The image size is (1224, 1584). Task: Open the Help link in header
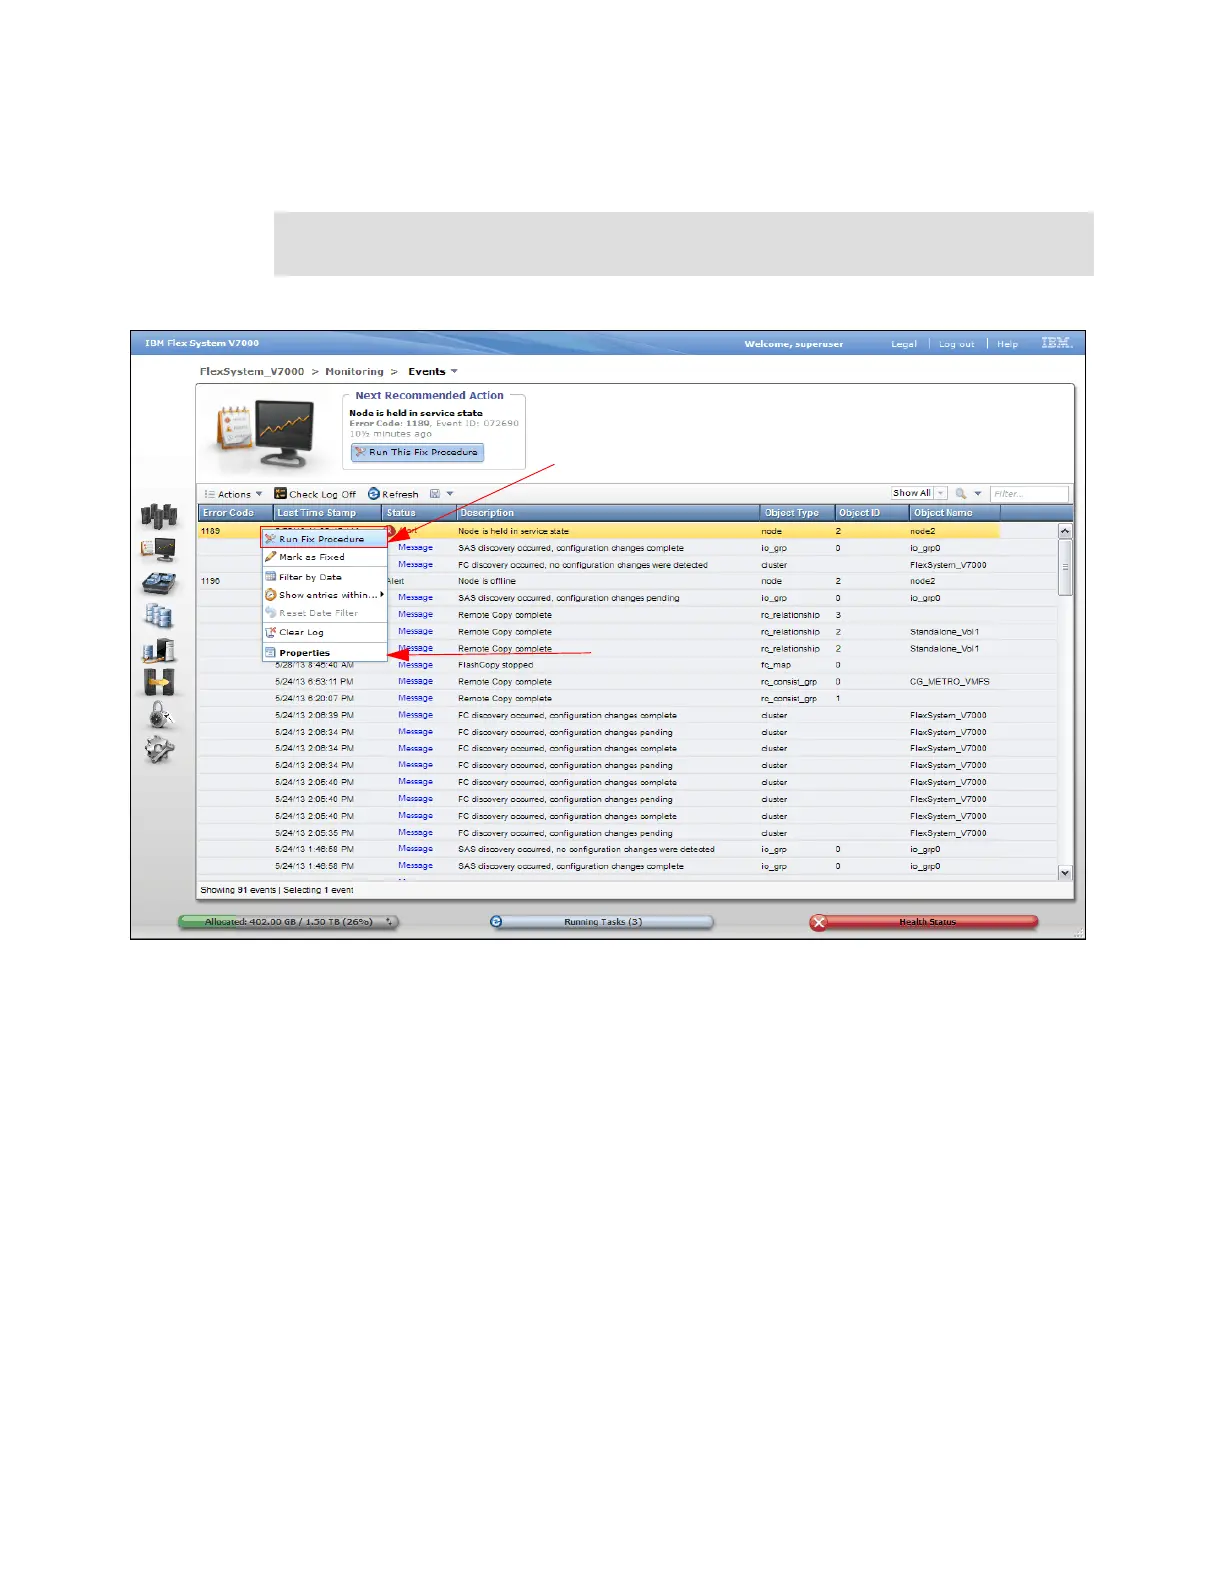tap(1007, 344)
